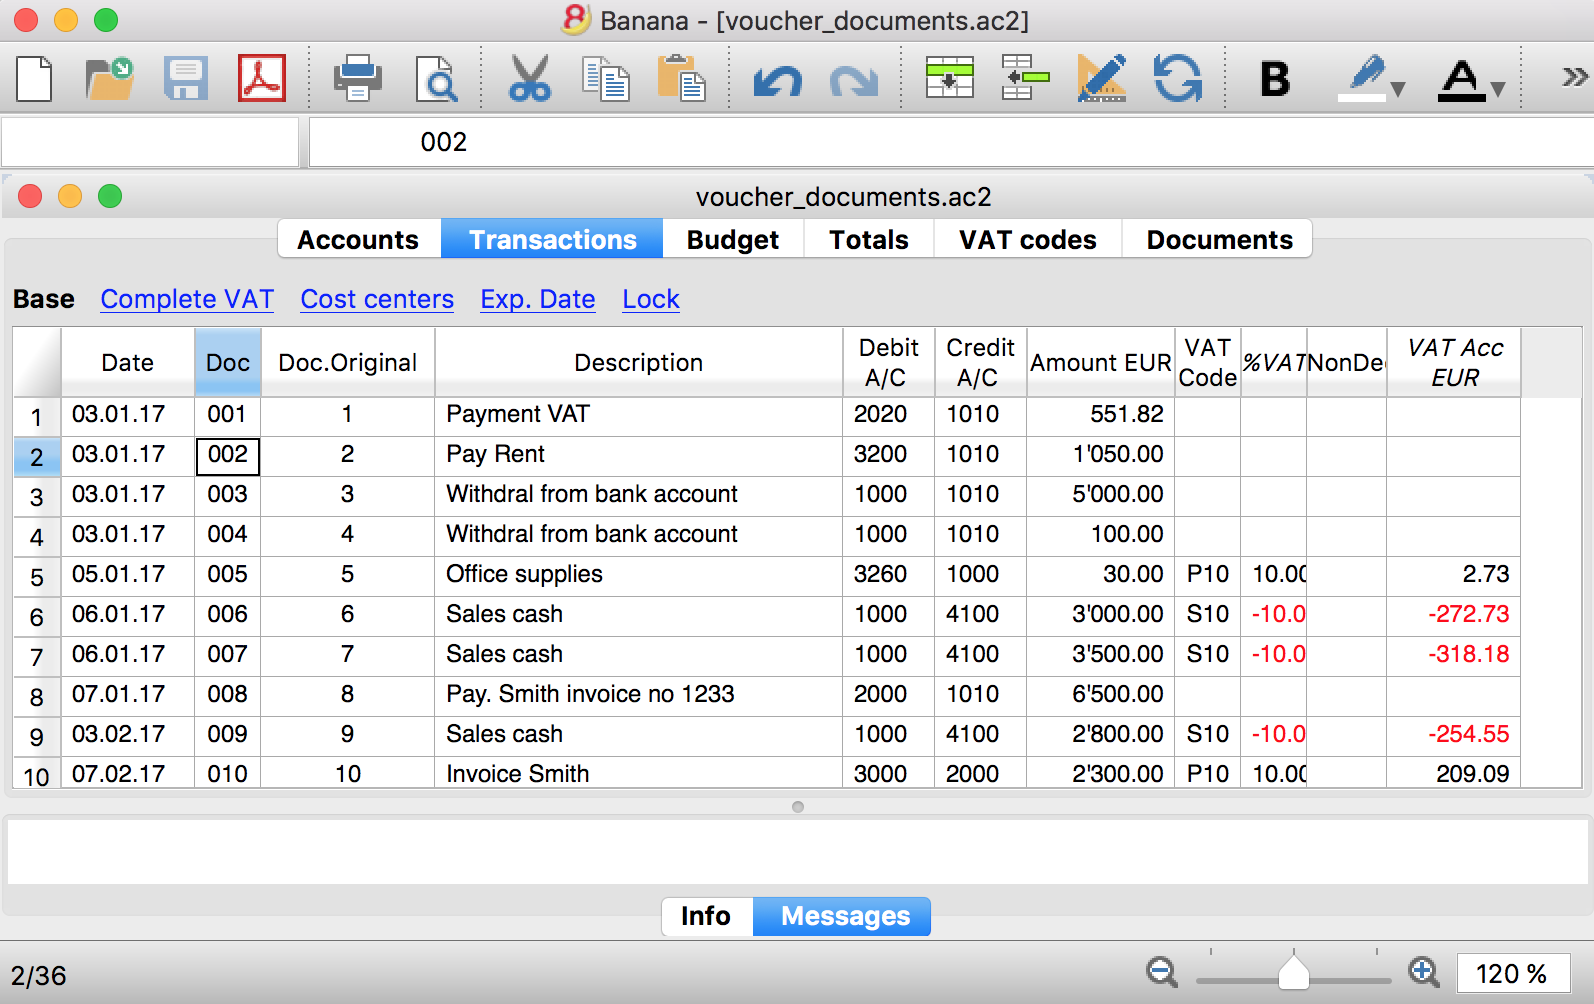1594x1004 pixels.
Task: Select the 'Payment VAT' description cell
Action: [638, 415]
